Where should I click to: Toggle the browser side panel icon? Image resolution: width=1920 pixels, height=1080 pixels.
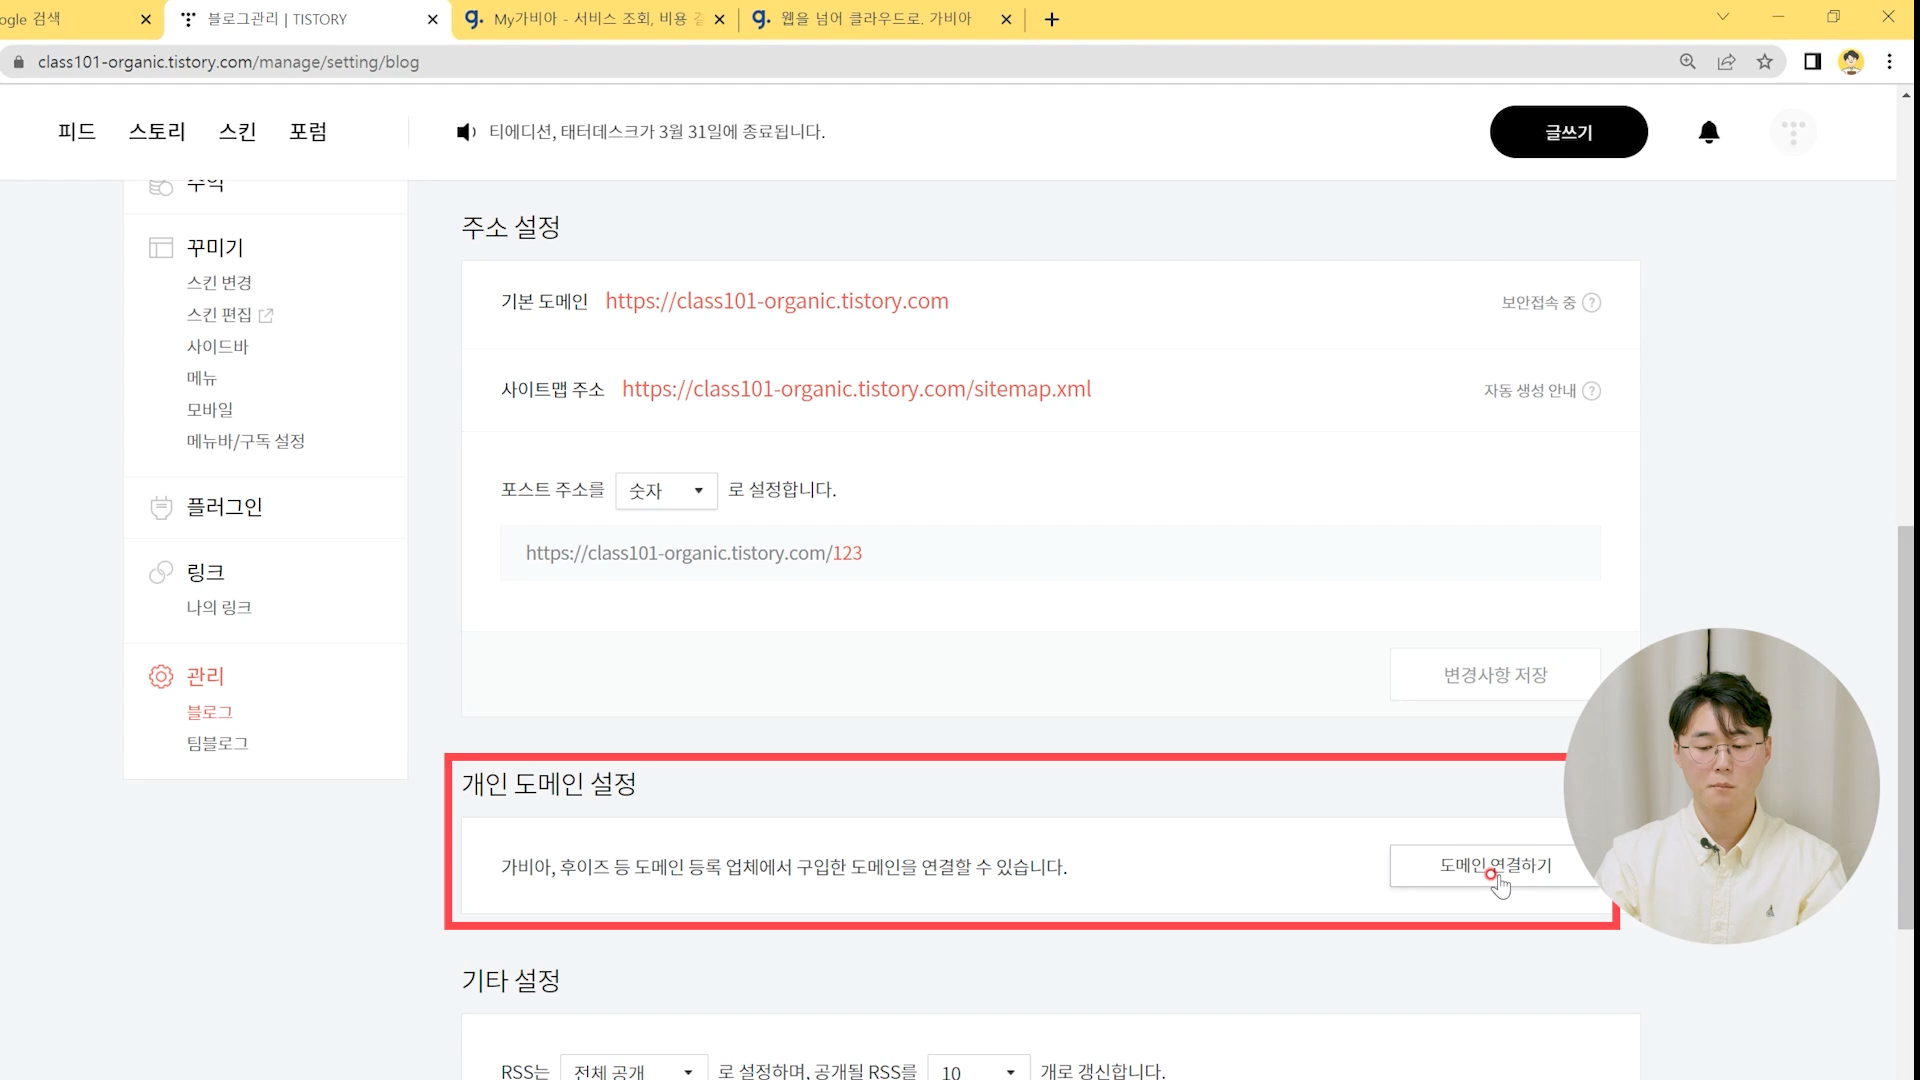[x=1812, y=62]
